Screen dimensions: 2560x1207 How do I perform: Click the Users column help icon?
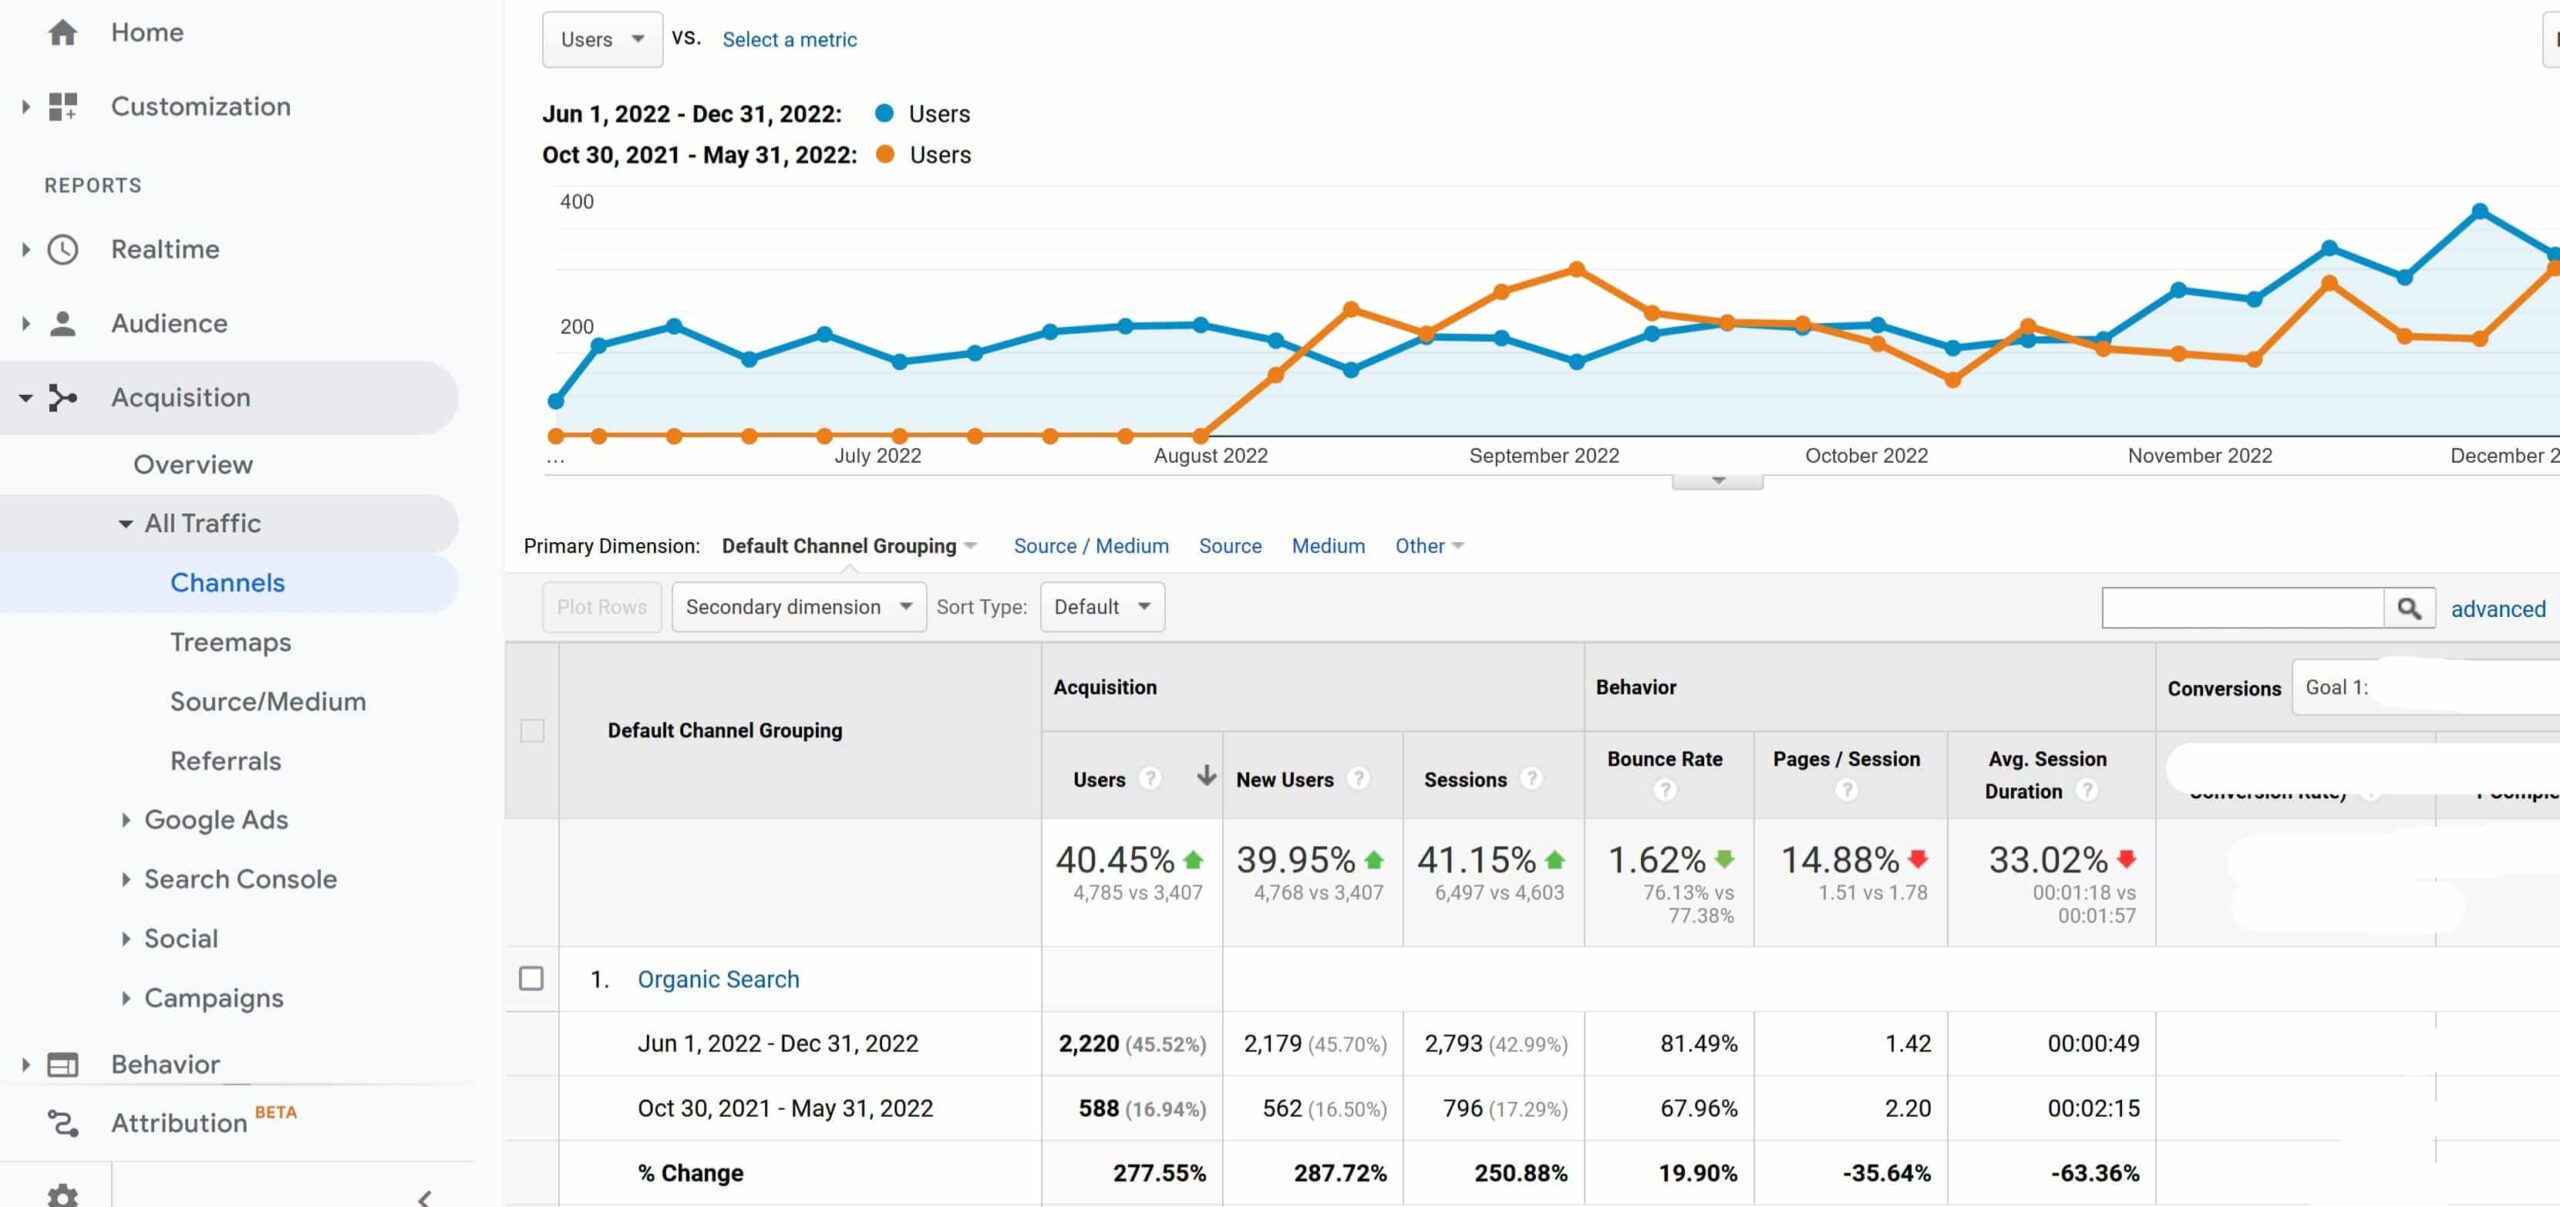(x=1150, y=778)
